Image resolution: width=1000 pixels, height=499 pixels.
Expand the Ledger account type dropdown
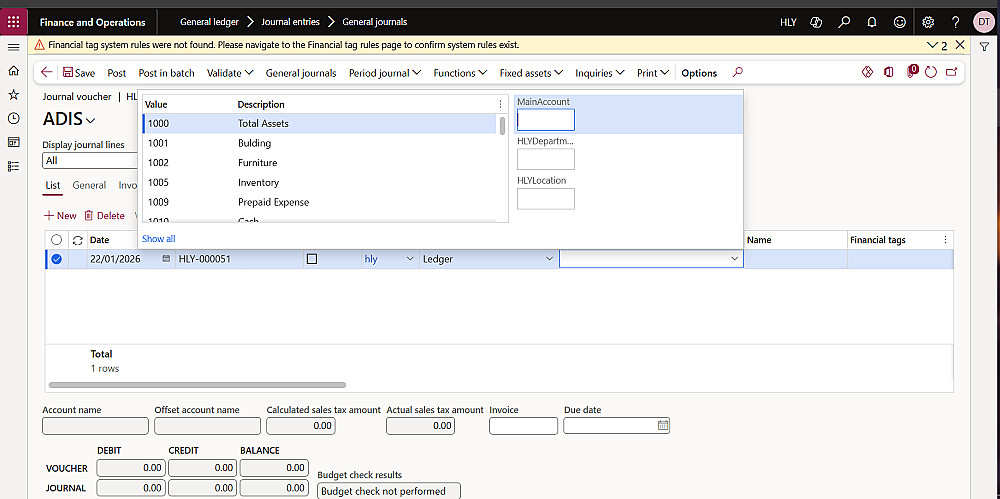[x=548, y=259]
